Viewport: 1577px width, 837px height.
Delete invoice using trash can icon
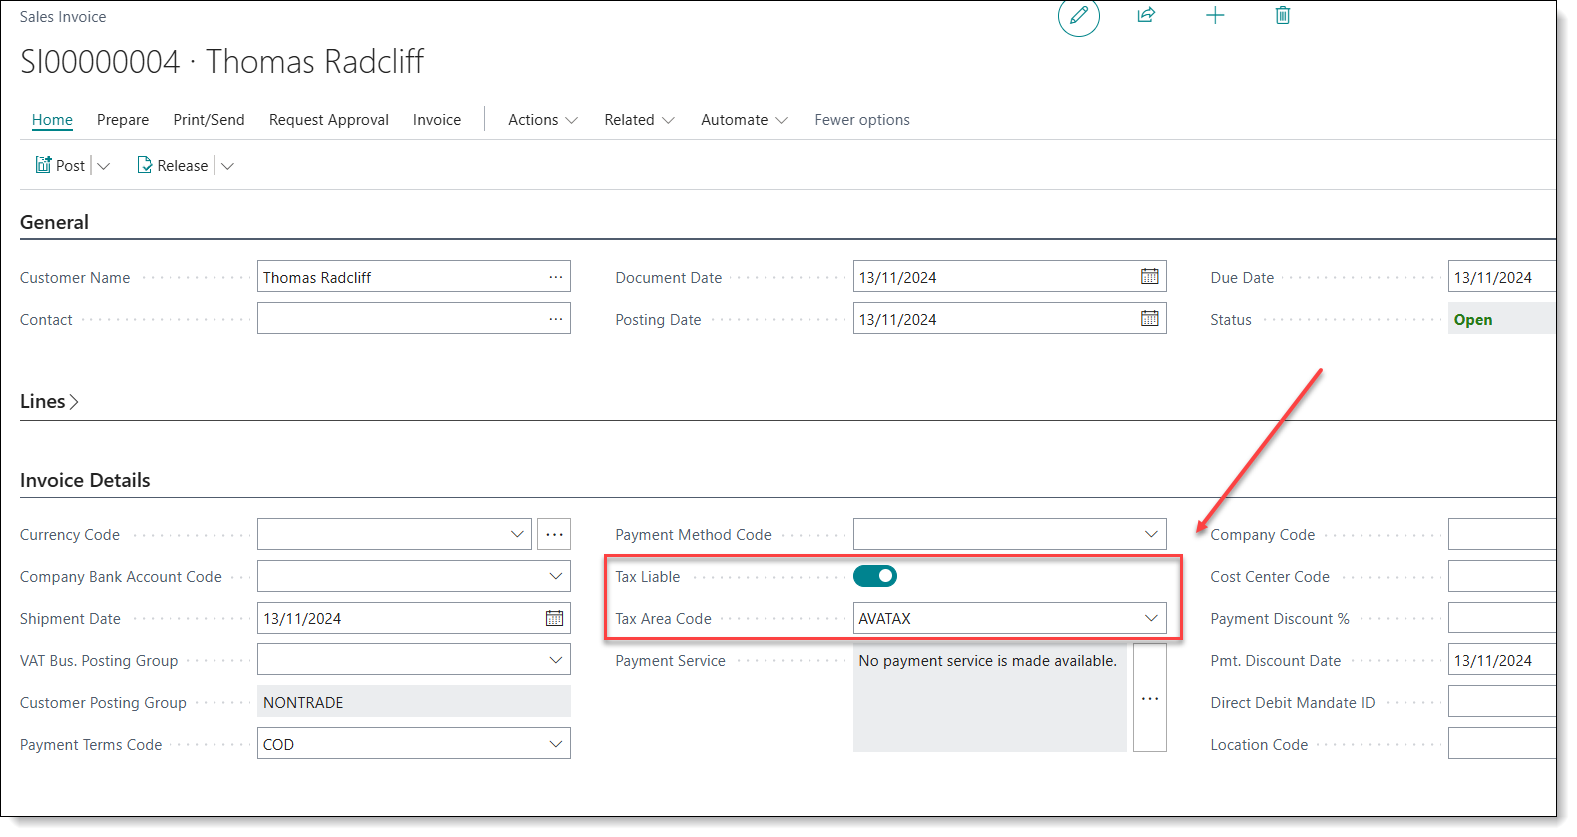coord(1282,15)
